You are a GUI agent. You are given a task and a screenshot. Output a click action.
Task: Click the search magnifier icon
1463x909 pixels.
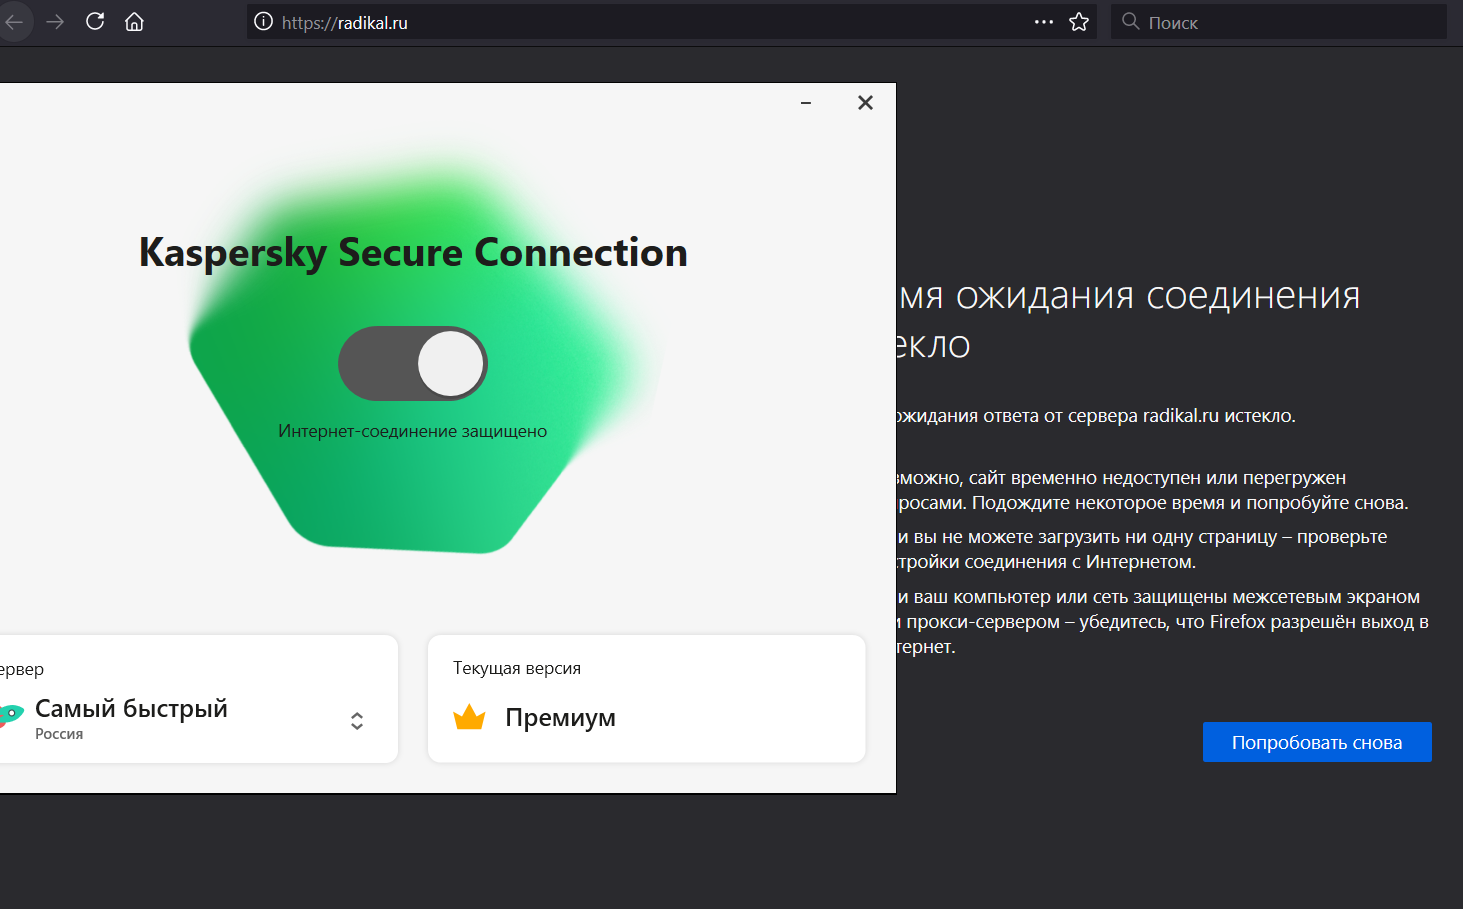click(1130, 21)
